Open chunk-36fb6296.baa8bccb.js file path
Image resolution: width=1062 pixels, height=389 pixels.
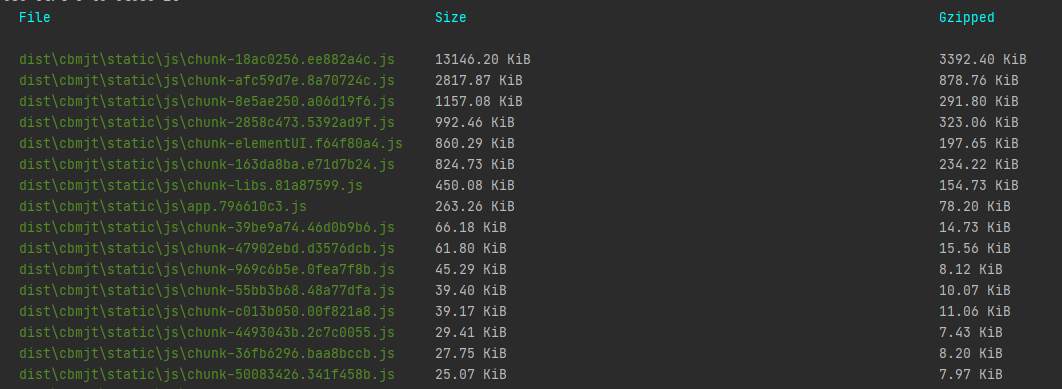point(207,354)
